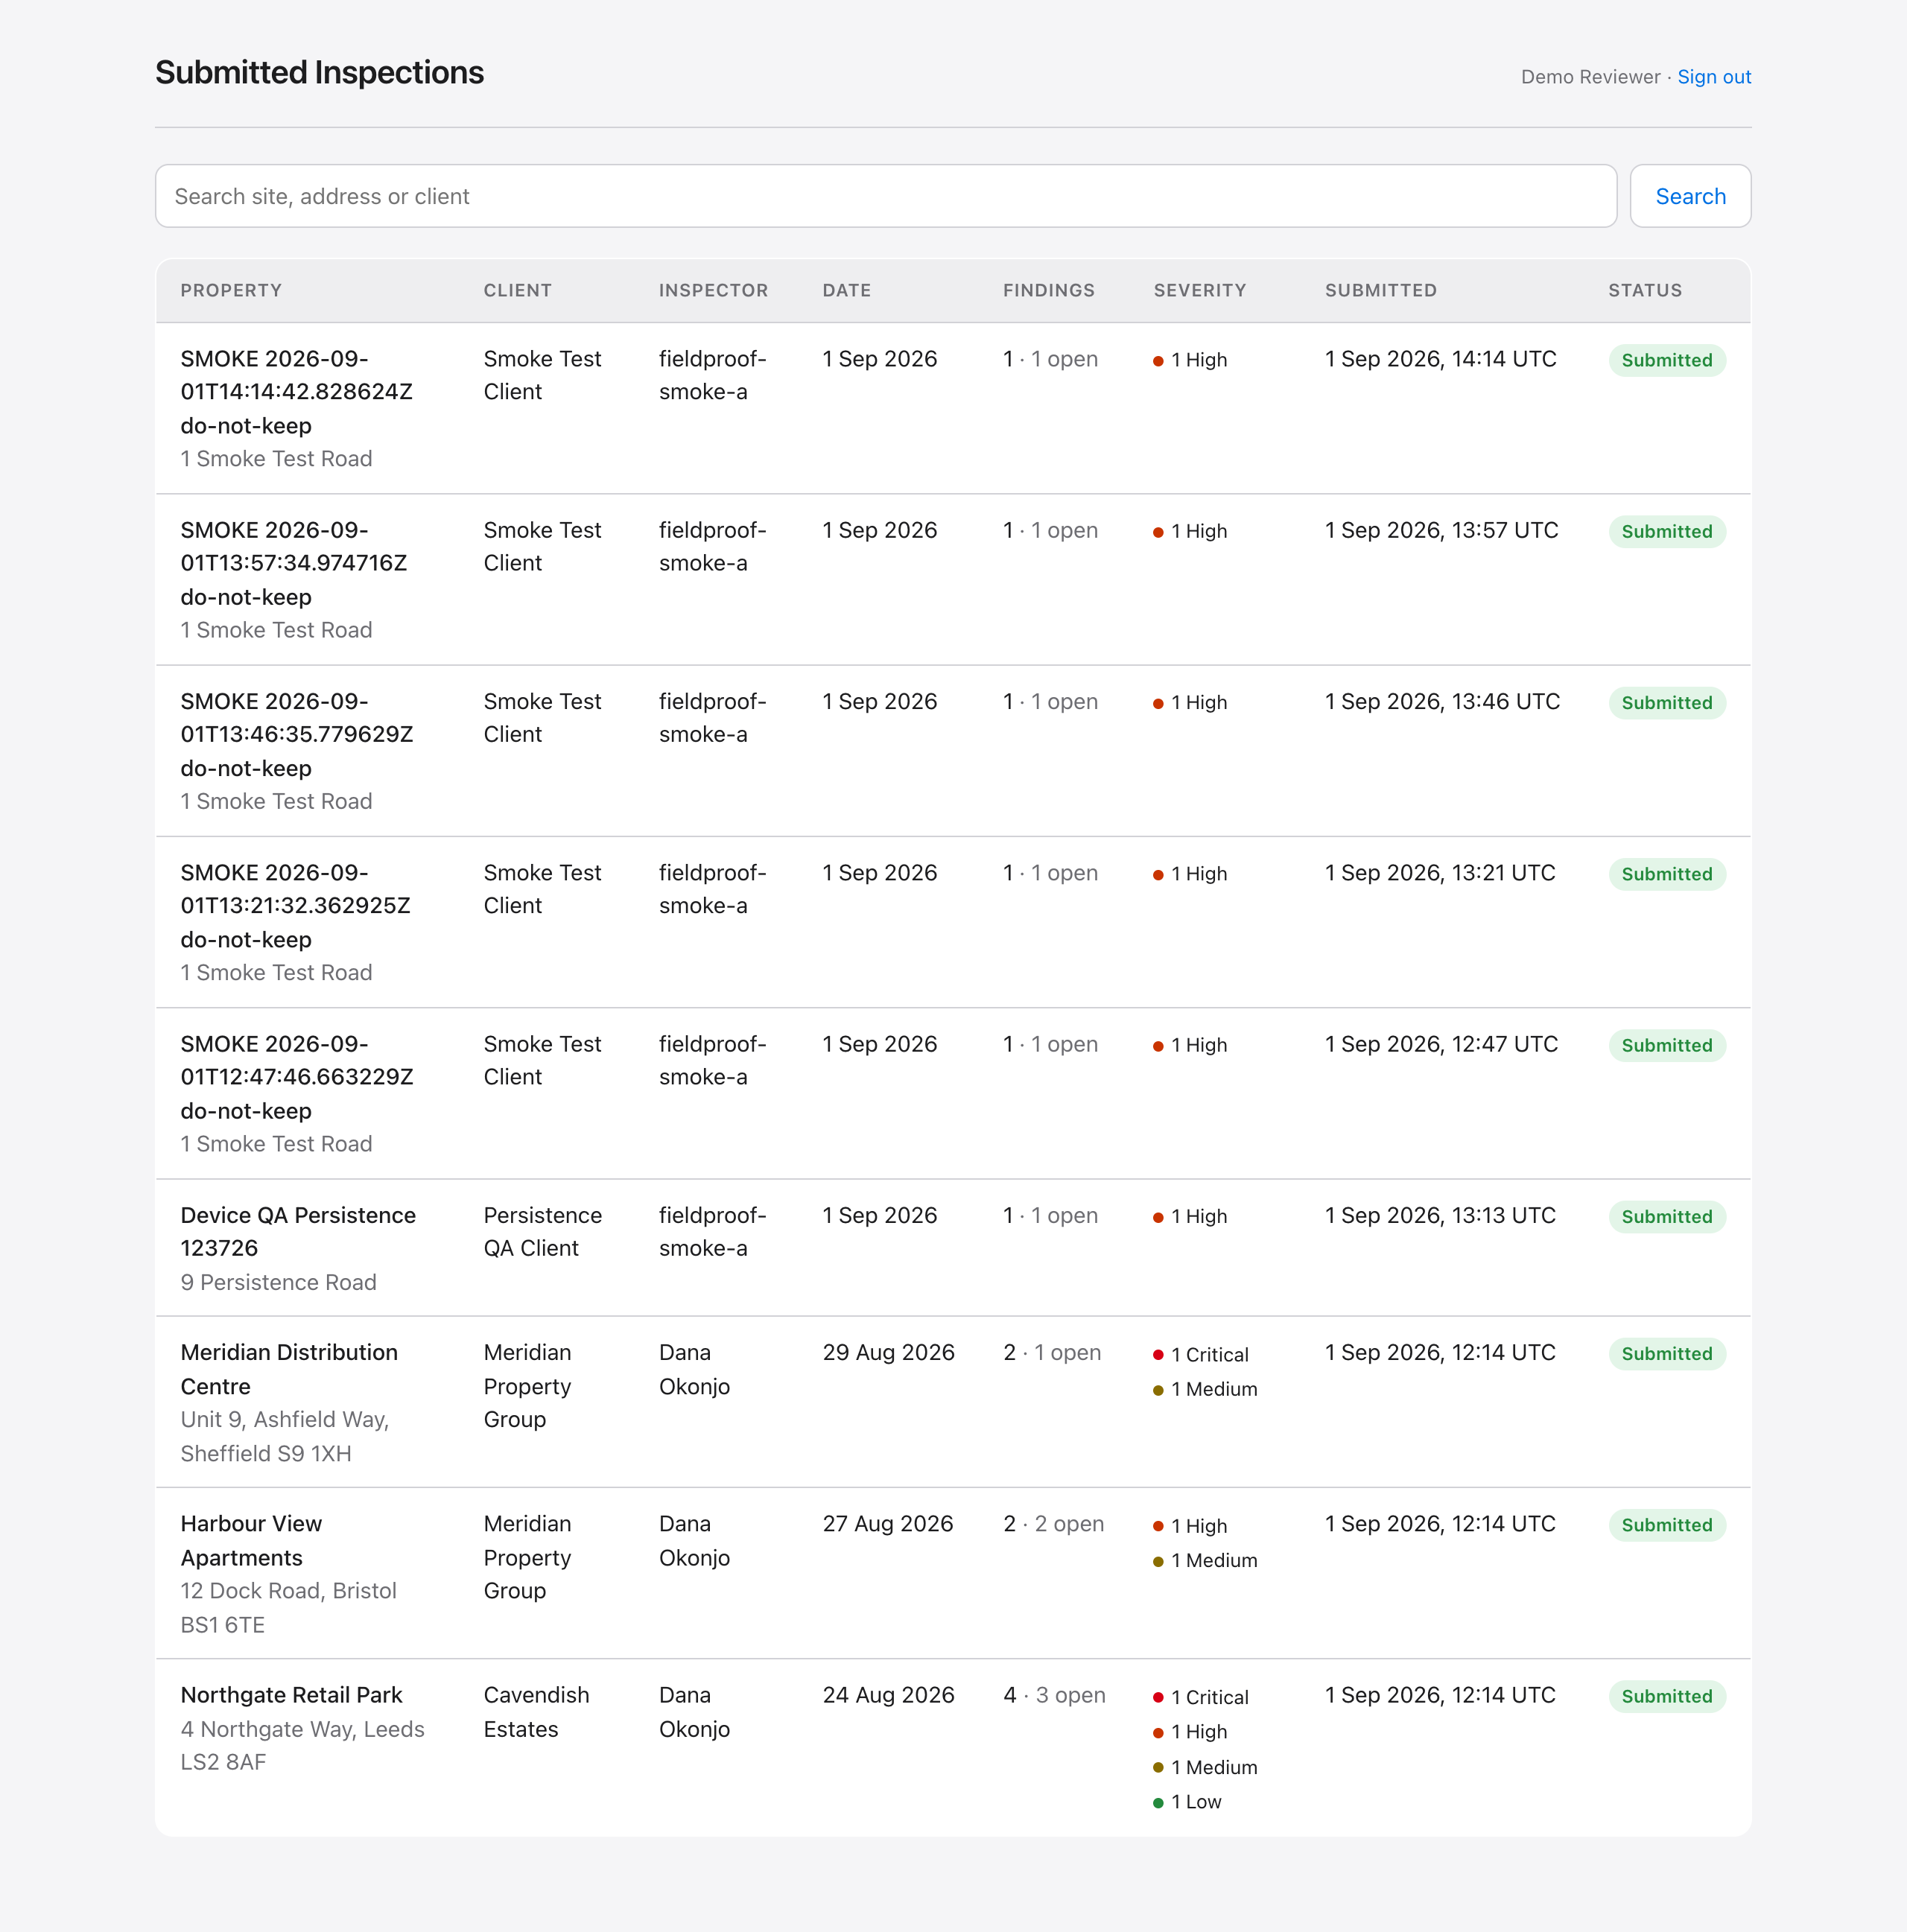This screenshot has height=1932, width=1907.
Task: Click the CLIENT column header
Action: tap(517, 290)
